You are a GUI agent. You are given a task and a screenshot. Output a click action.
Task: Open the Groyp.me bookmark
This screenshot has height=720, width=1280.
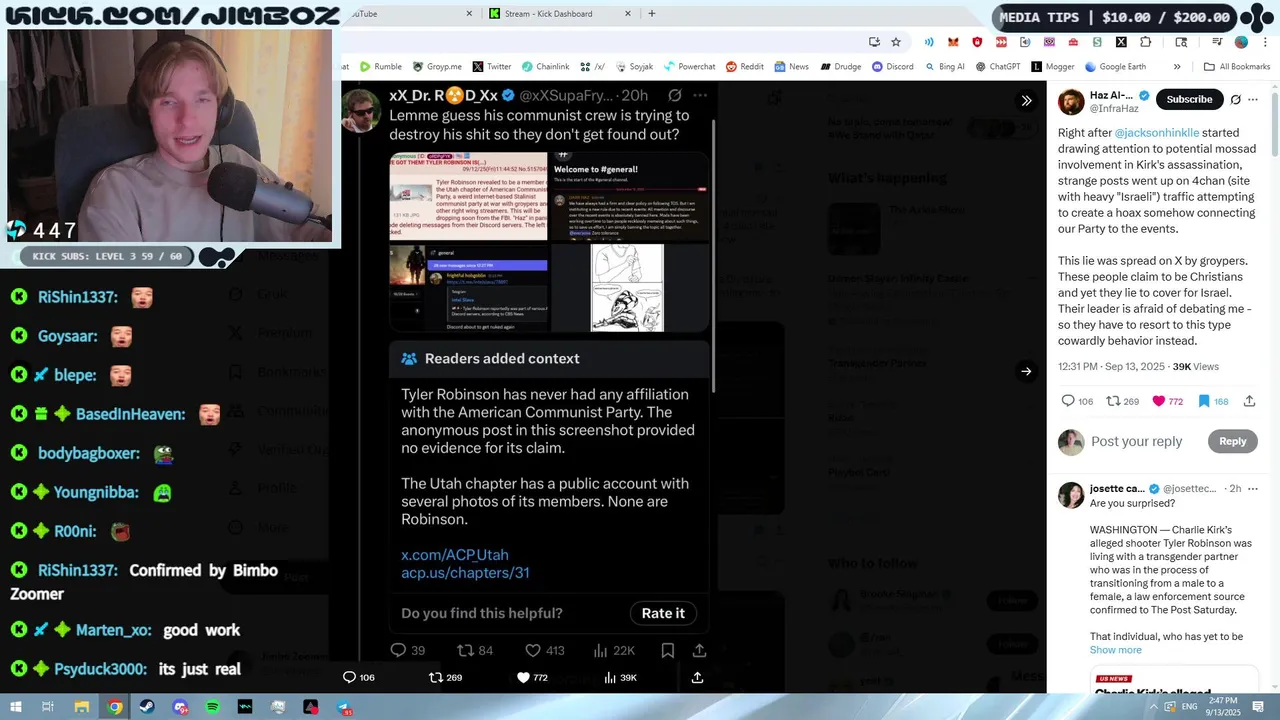pos(437,67)
